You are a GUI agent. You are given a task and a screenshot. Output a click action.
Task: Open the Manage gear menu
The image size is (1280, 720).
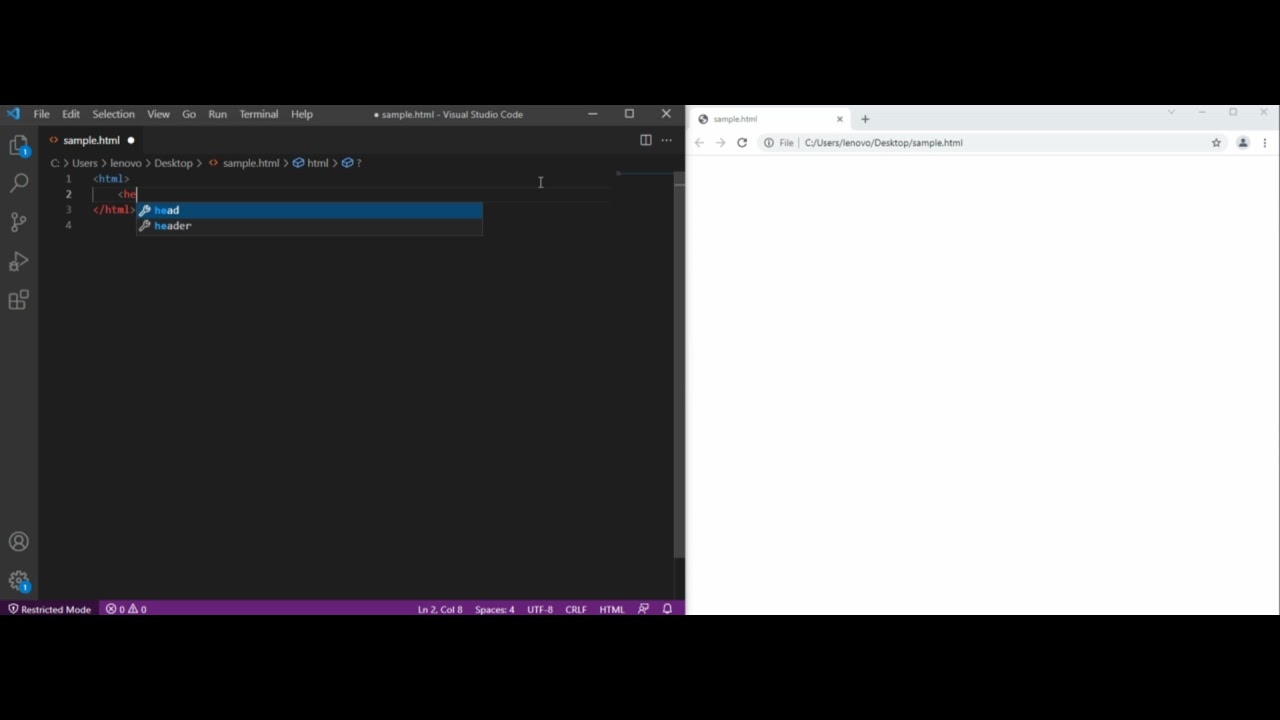(18, 581)
